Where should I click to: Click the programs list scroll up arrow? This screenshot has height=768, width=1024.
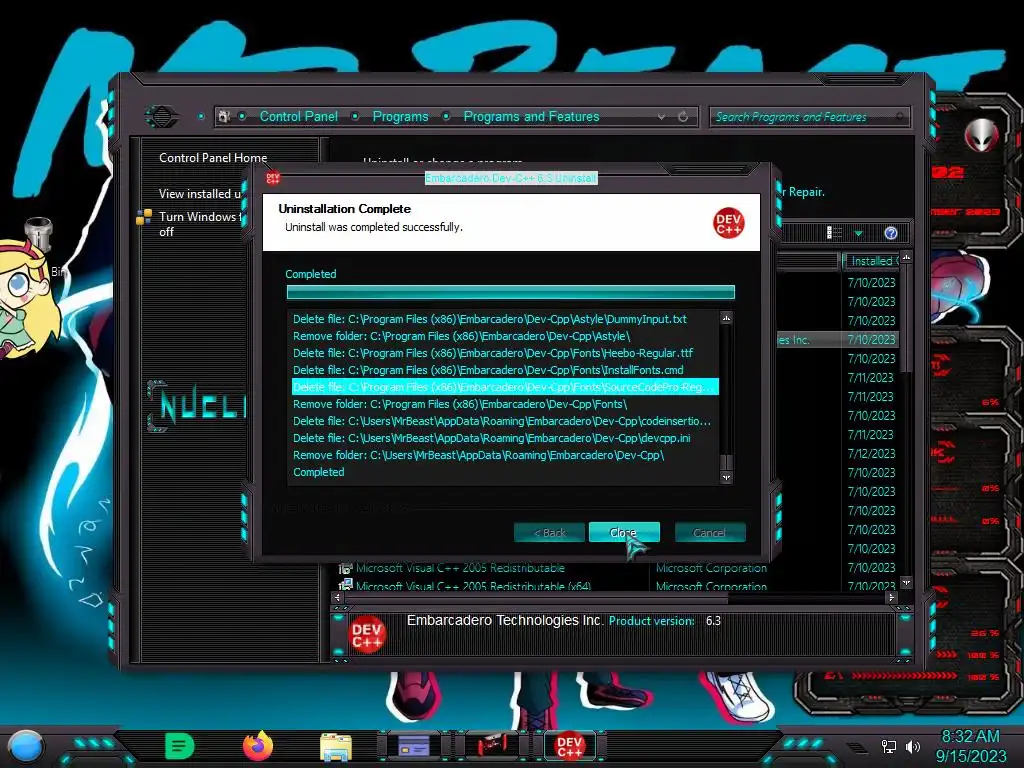[x=906, y=258]
